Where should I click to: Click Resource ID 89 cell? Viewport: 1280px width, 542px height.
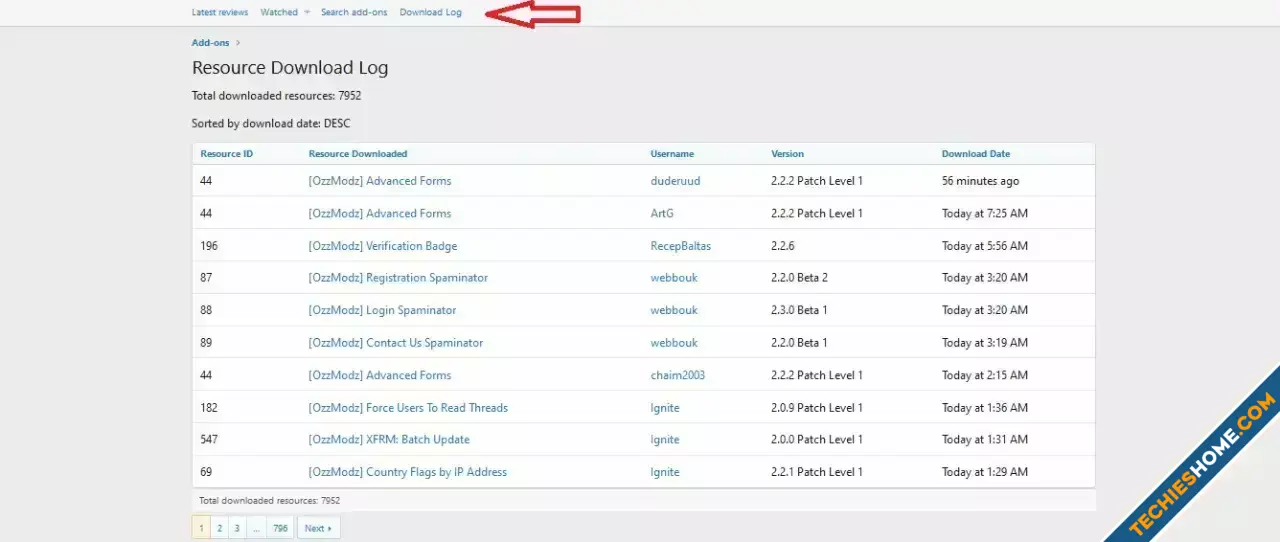(206, 343)
